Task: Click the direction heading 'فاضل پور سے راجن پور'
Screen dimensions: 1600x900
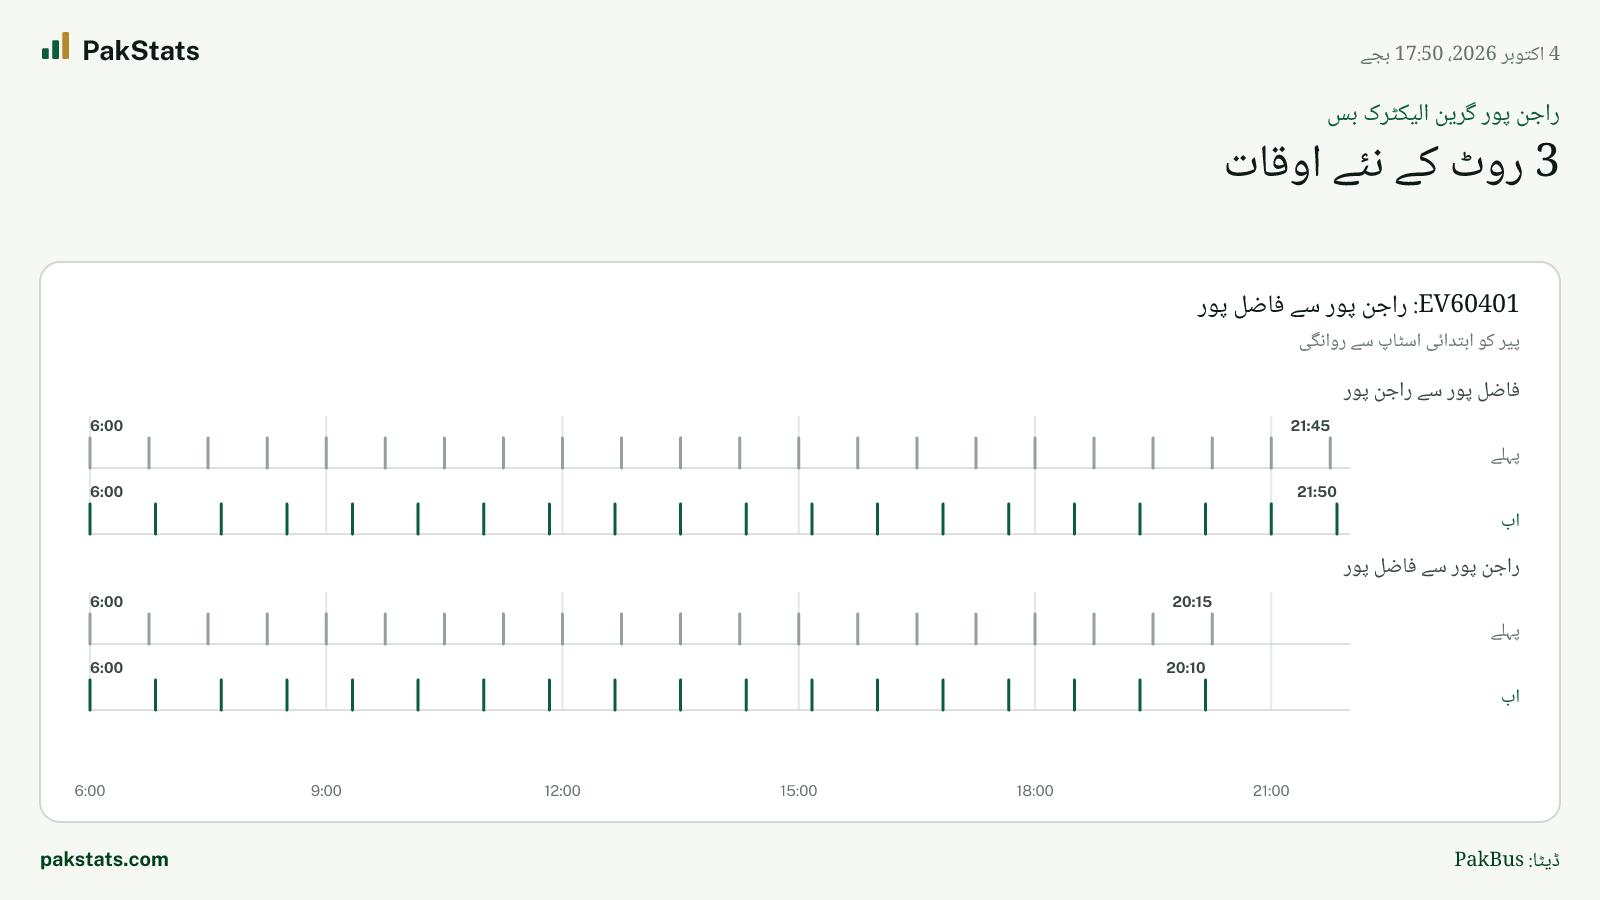Action: (1431, 391)
